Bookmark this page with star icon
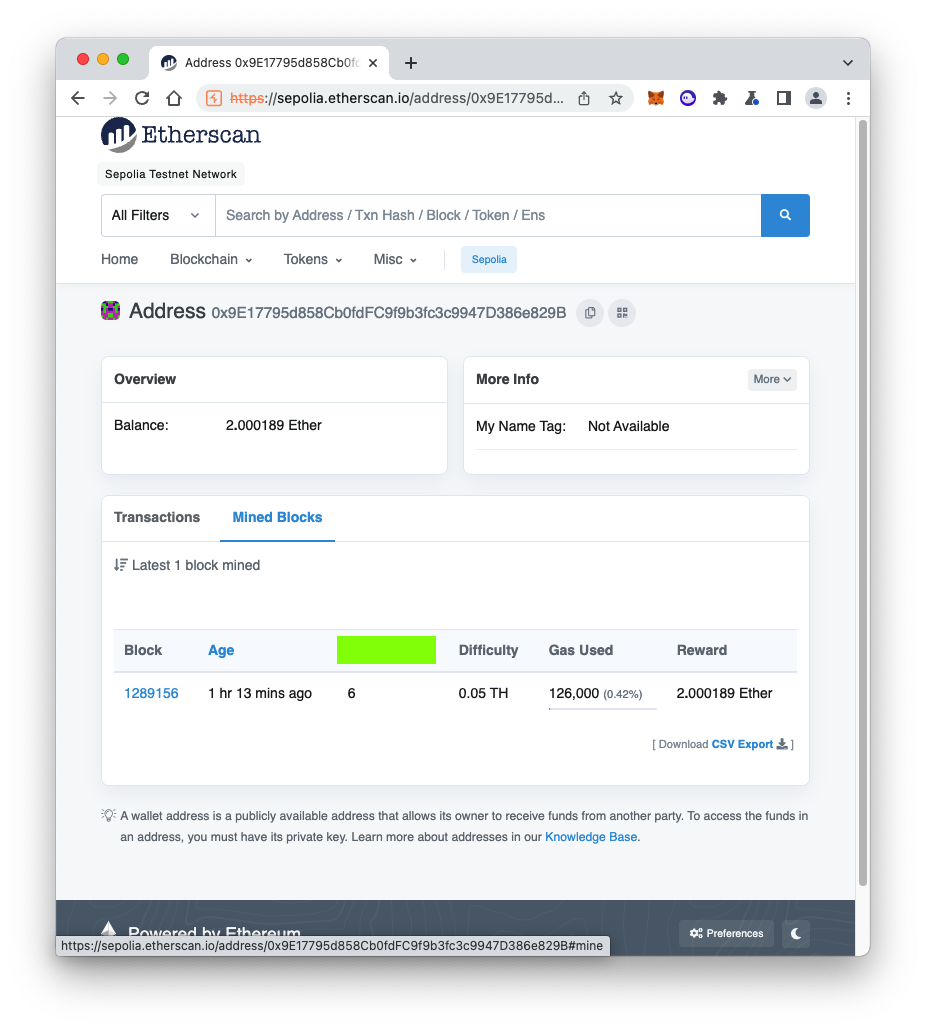This screenshot has width=926, height=1030. pos(615,99)
